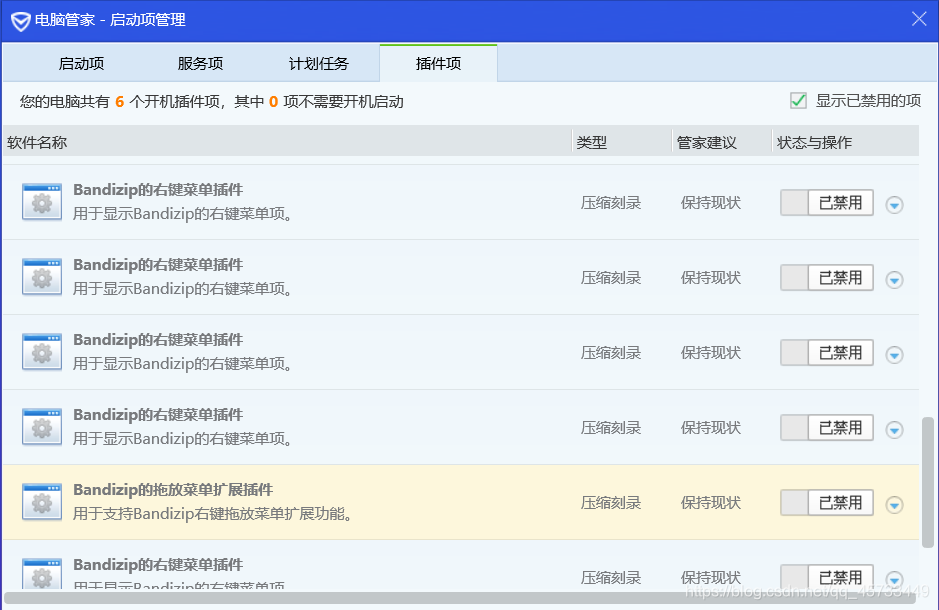The width and height of the screenshot is (939, 610).
Task: Click plugin icon of third Bandizip右键菜单插件 row
Action: [x=42, y=352]
